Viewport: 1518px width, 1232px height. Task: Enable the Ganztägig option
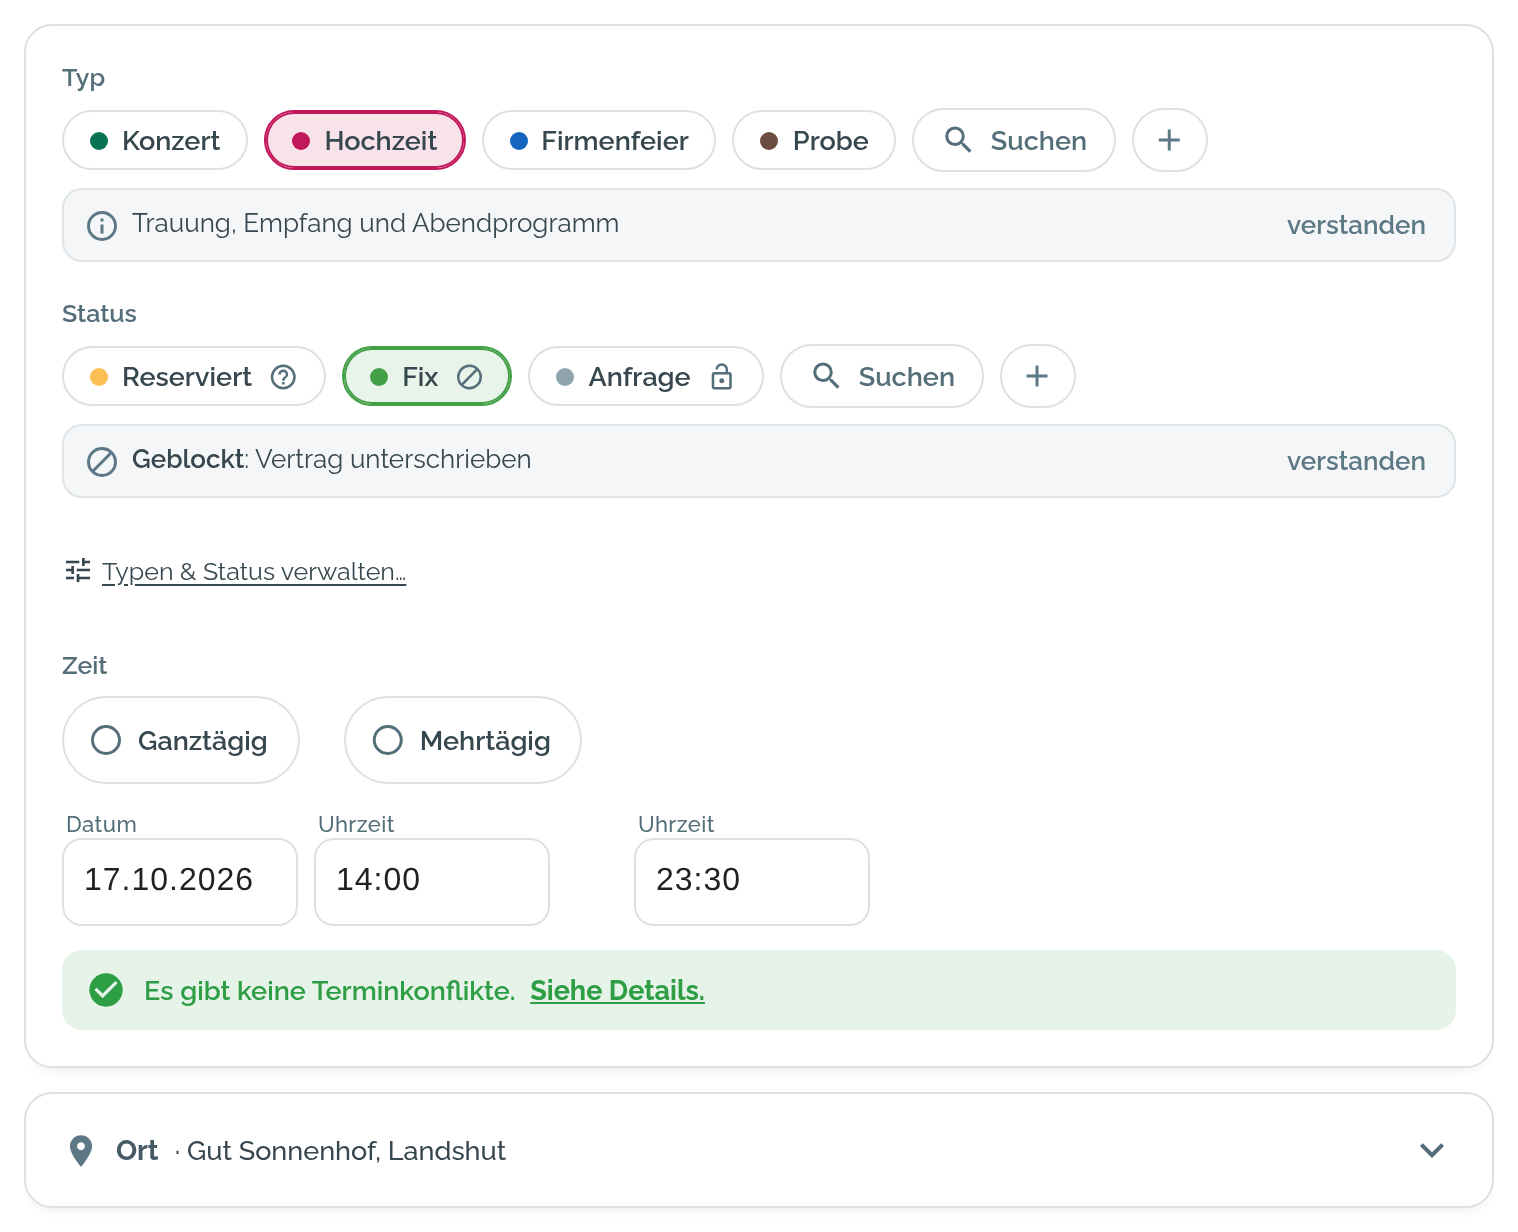[x=181, y=740]
